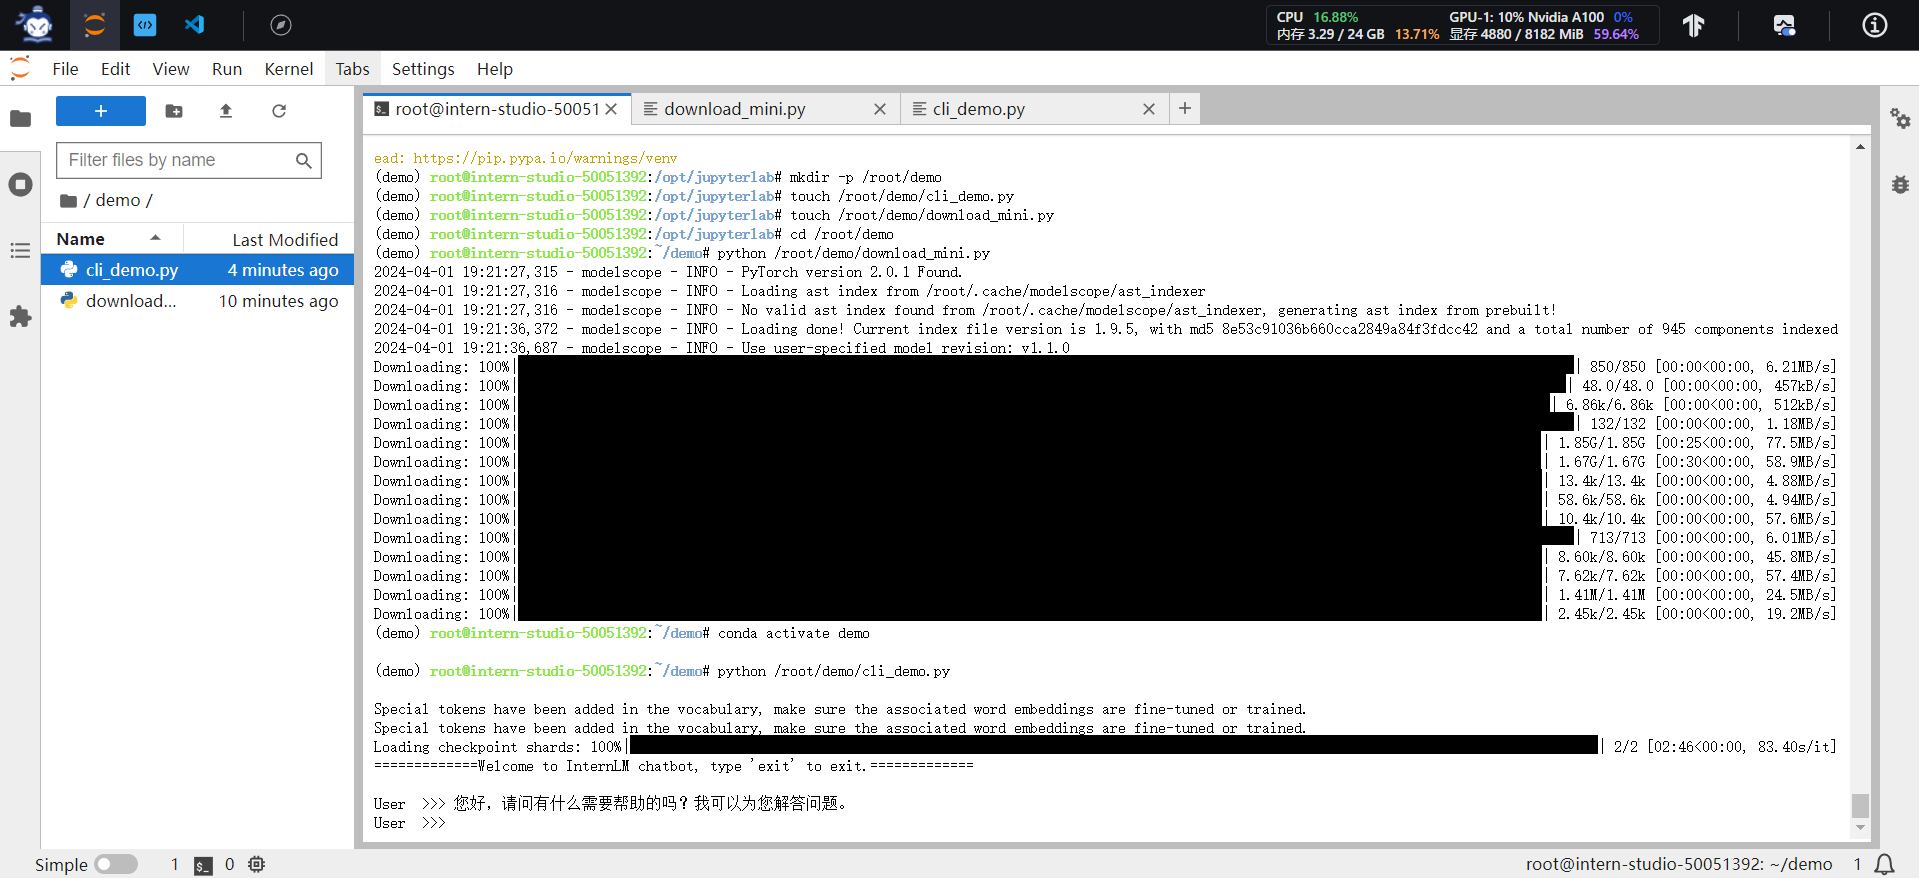Toggle the Simple interface mode switch

click(x=116, y=864)
